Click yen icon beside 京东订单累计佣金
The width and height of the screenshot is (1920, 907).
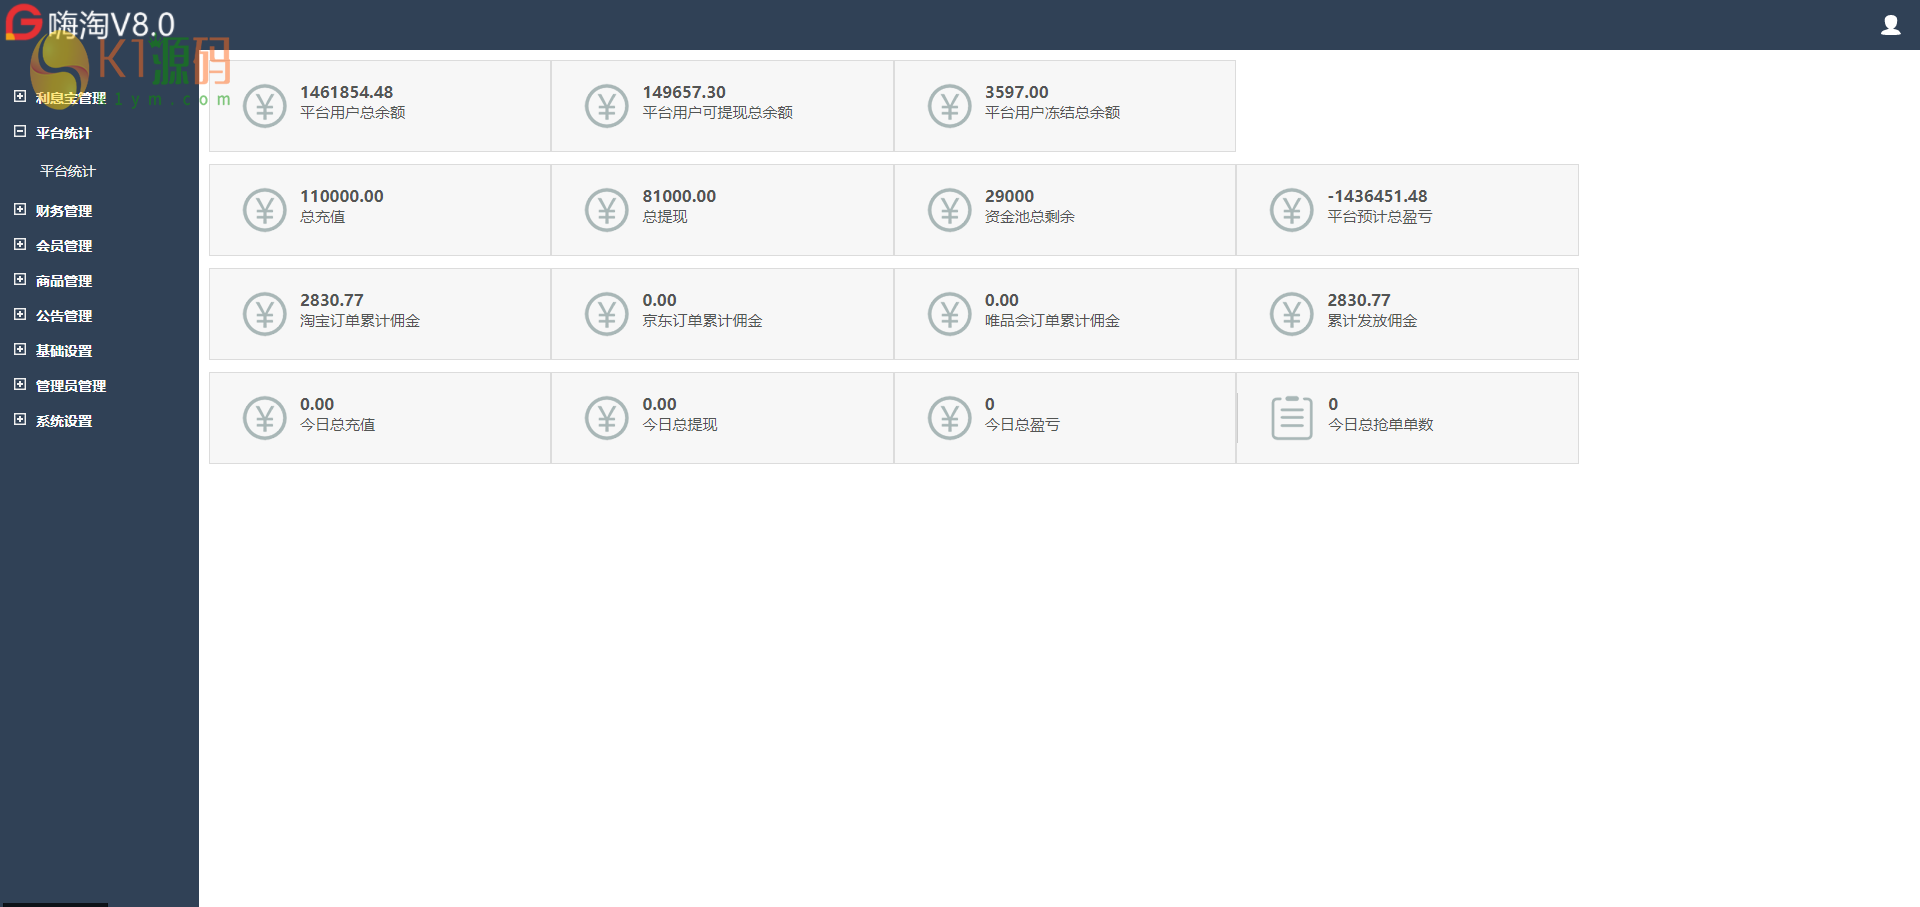point(607,314)
